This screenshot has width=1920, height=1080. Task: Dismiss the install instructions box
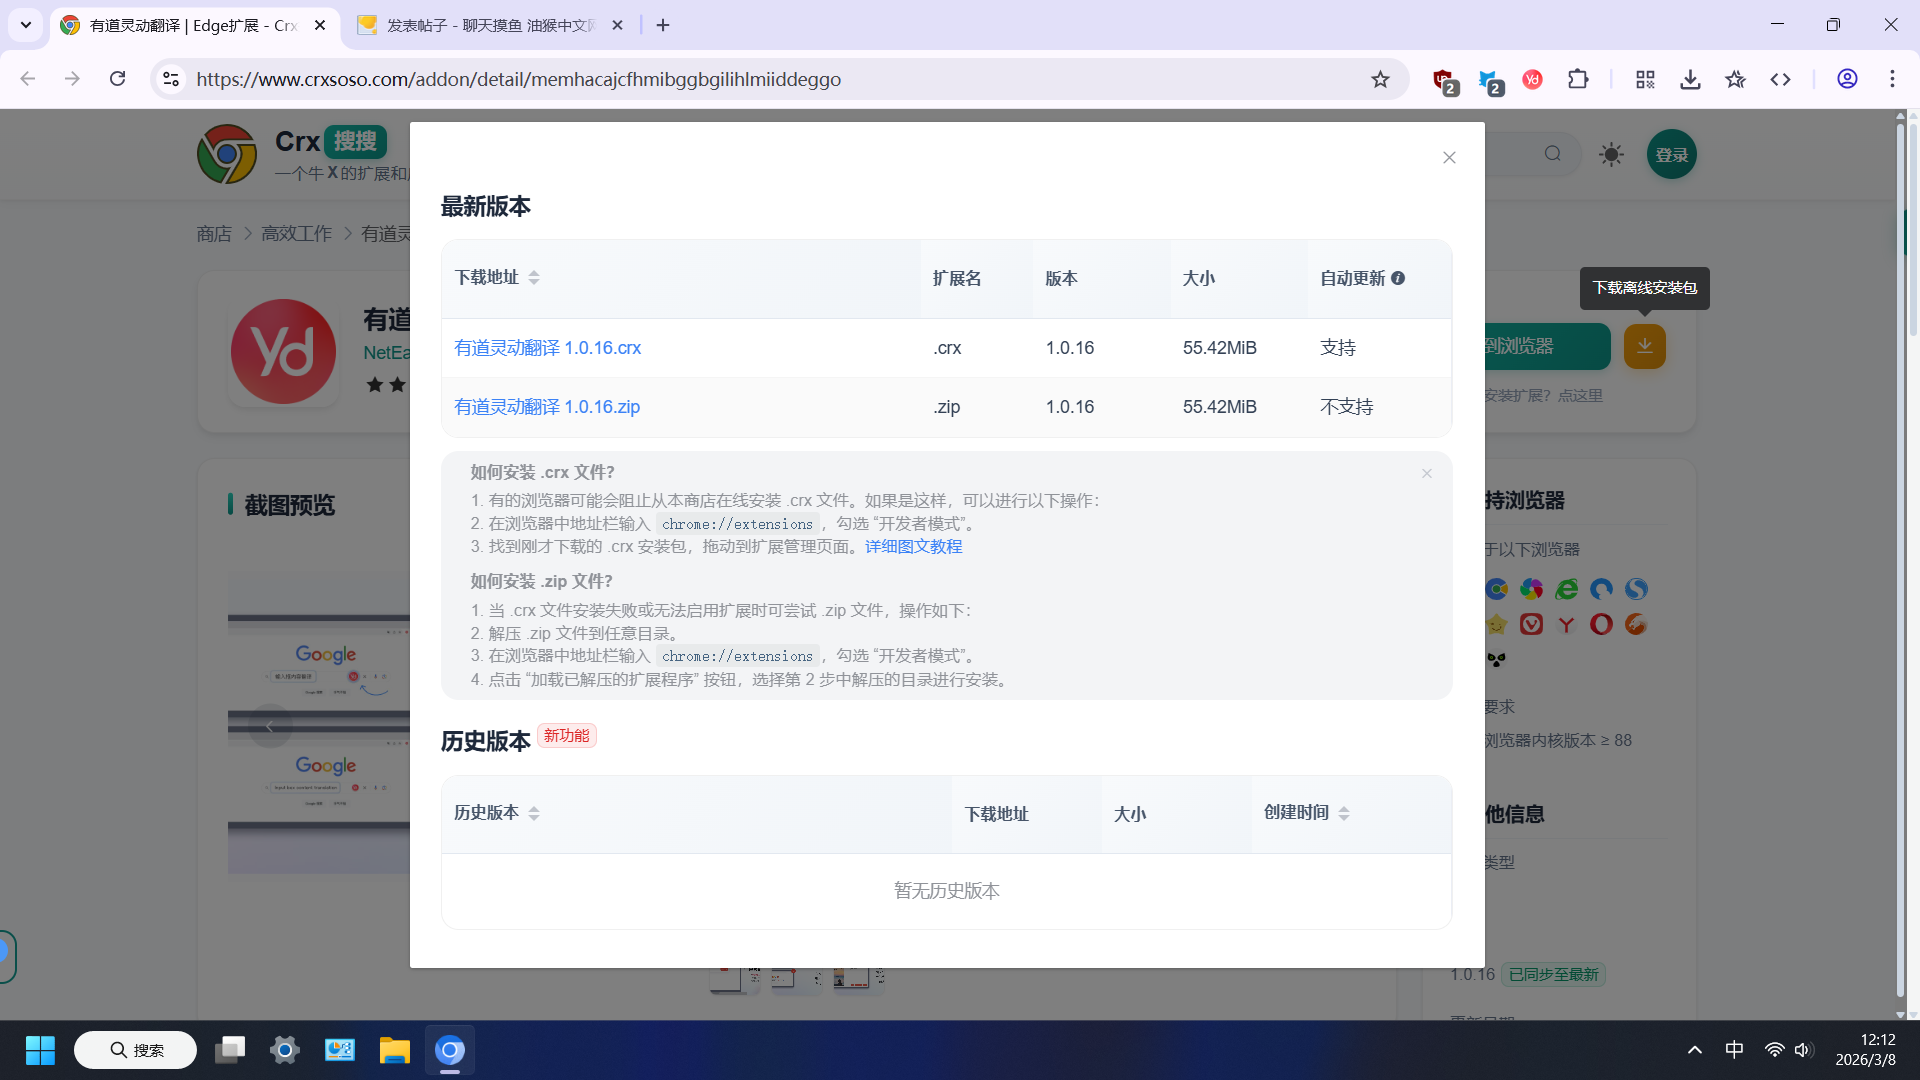(x=1427, y=474)
